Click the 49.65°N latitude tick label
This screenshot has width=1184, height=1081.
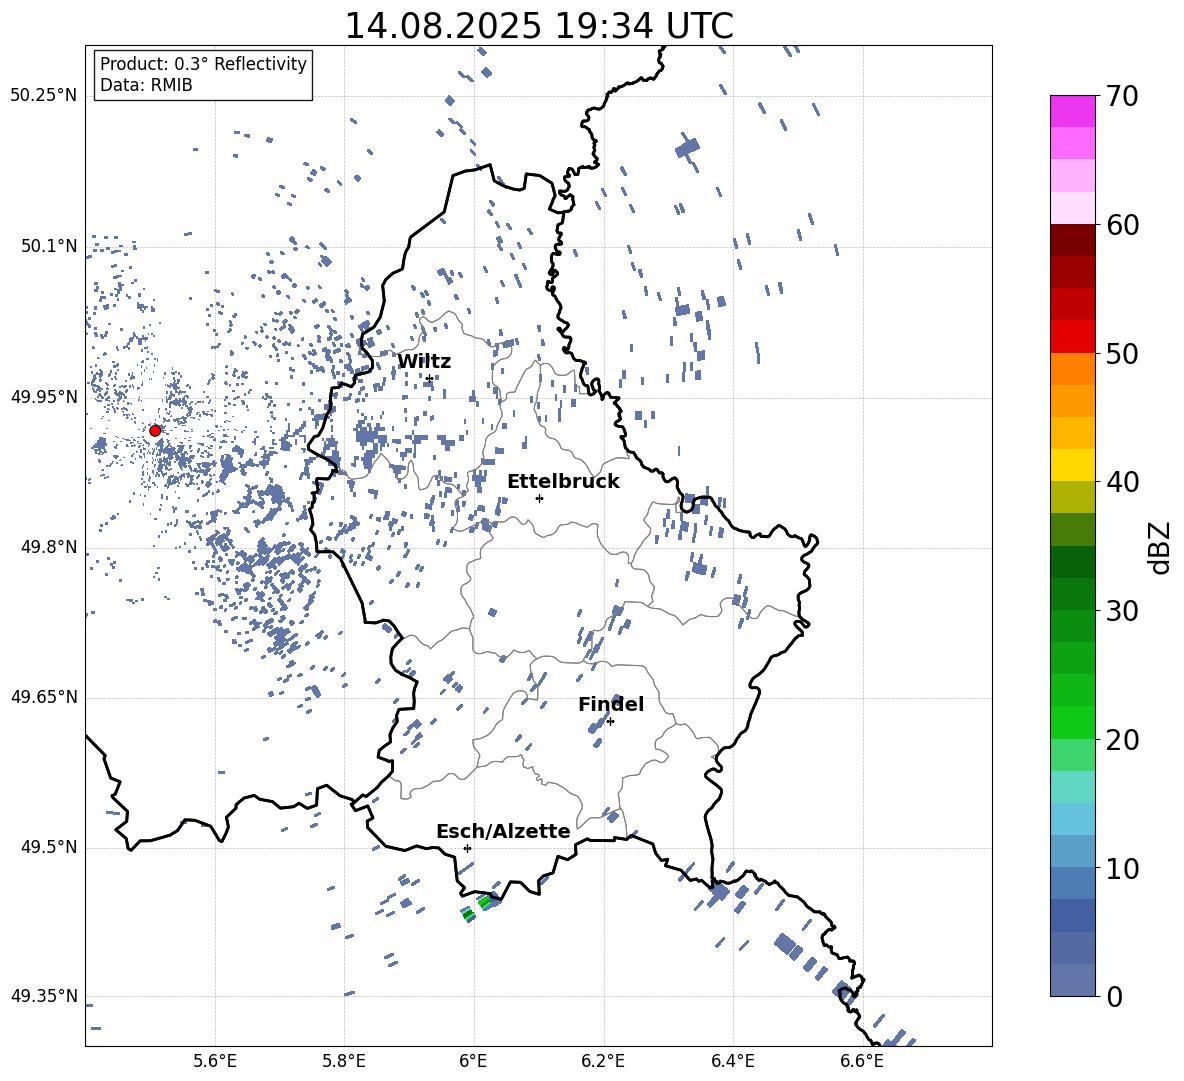(44, 696)
